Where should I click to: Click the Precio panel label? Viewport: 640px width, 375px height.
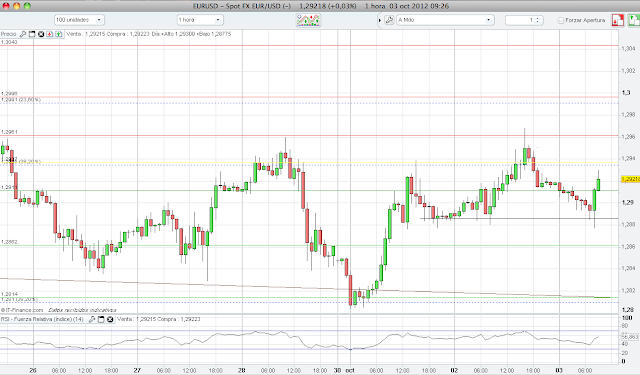click(x=9, y=34)
